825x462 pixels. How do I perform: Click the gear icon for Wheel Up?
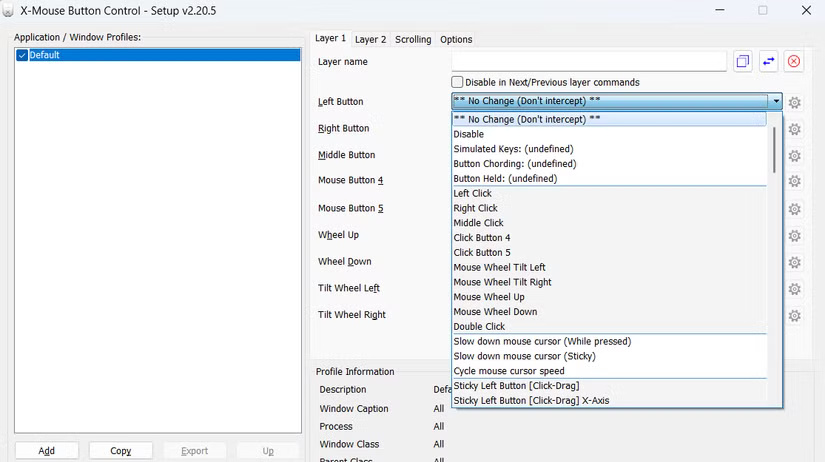tap(795, 236)
